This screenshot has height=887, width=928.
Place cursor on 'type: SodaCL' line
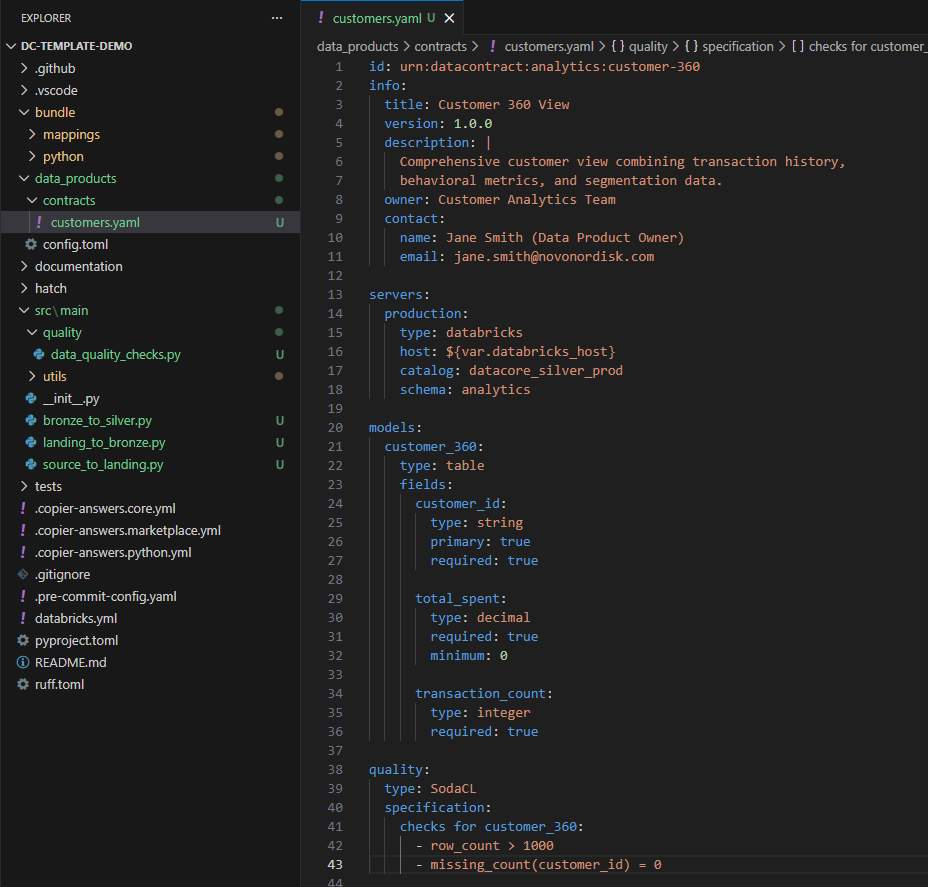(430, 788)
